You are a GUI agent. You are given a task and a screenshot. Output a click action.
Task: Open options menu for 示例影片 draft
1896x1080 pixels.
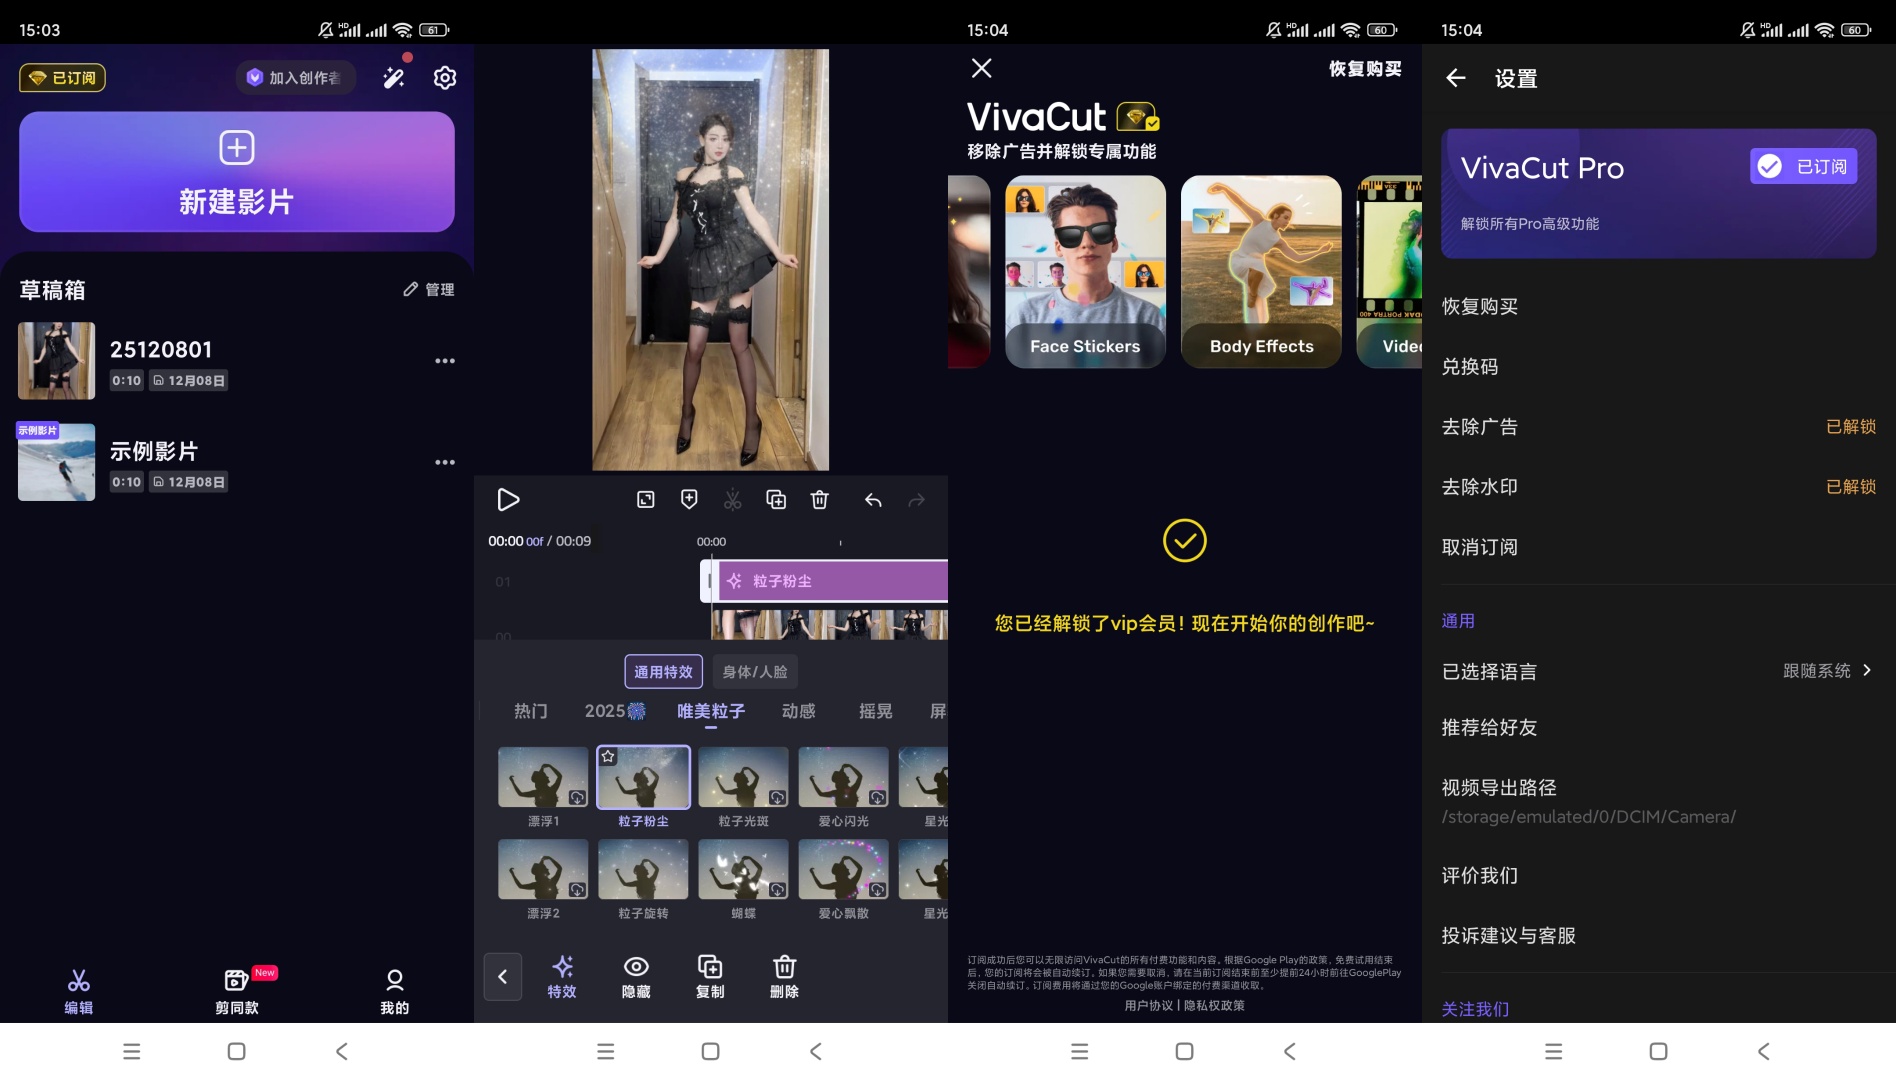coord(445,462)
